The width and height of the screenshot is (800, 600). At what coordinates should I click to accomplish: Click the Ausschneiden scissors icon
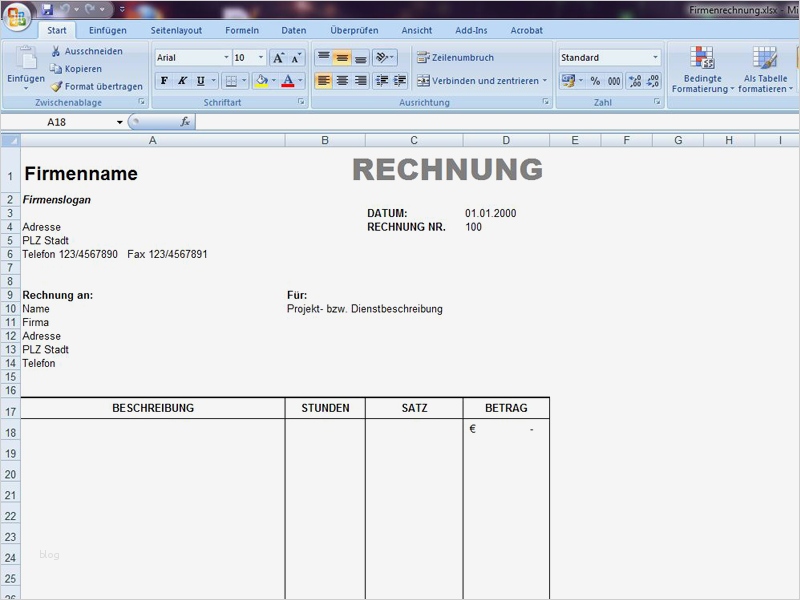55,51
